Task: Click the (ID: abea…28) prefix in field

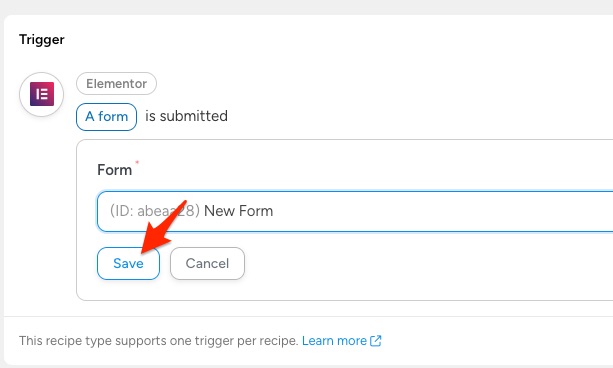Action: 155,211
